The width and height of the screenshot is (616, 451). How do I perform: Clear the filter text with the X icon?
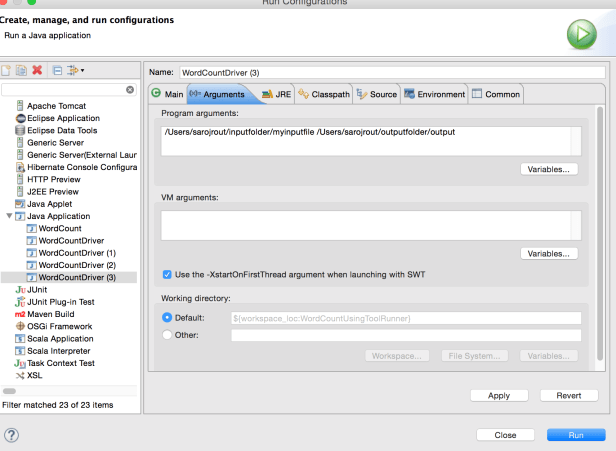(129, 90)
